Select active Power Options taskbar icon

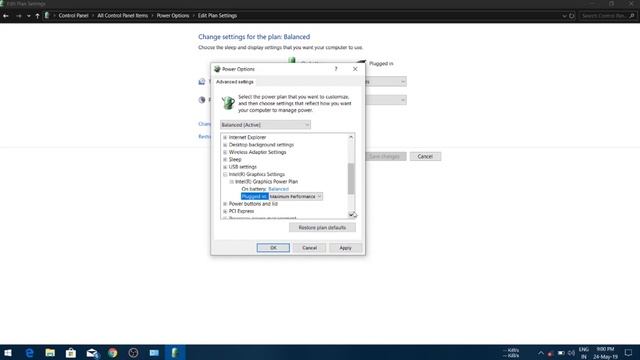coord(175,353)
